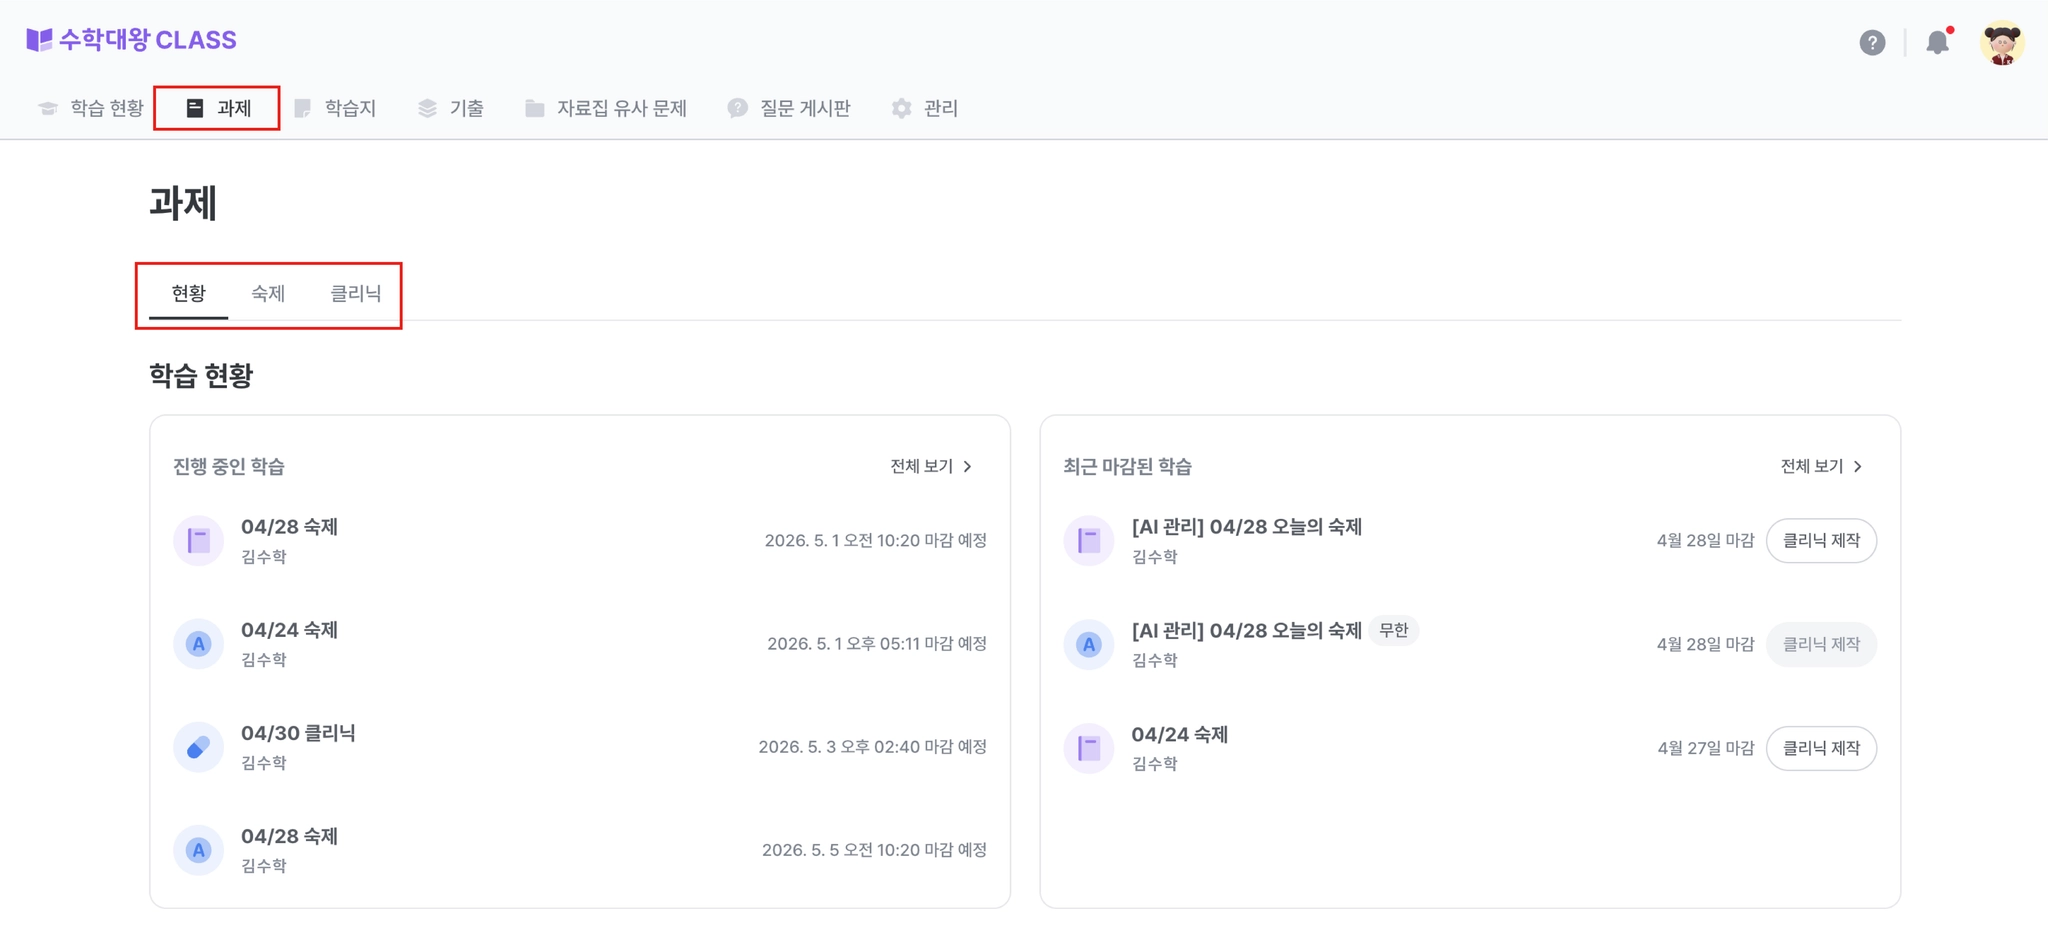
Task: Click 클리닉 제작 for [AI 관리] 04/28 first item
Action: tap(1821, 541)
